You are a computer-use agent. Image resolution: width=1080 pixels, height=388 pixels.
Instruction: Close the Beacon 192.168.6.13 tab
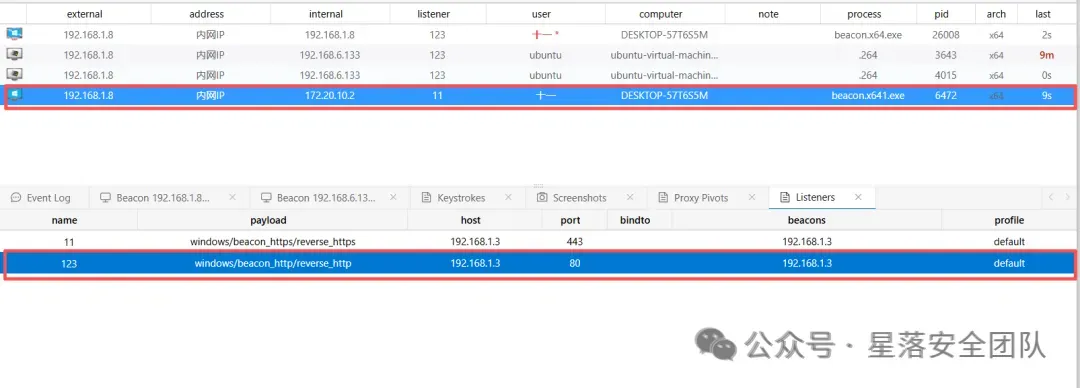pyautogui.click(x=393, y=197)
